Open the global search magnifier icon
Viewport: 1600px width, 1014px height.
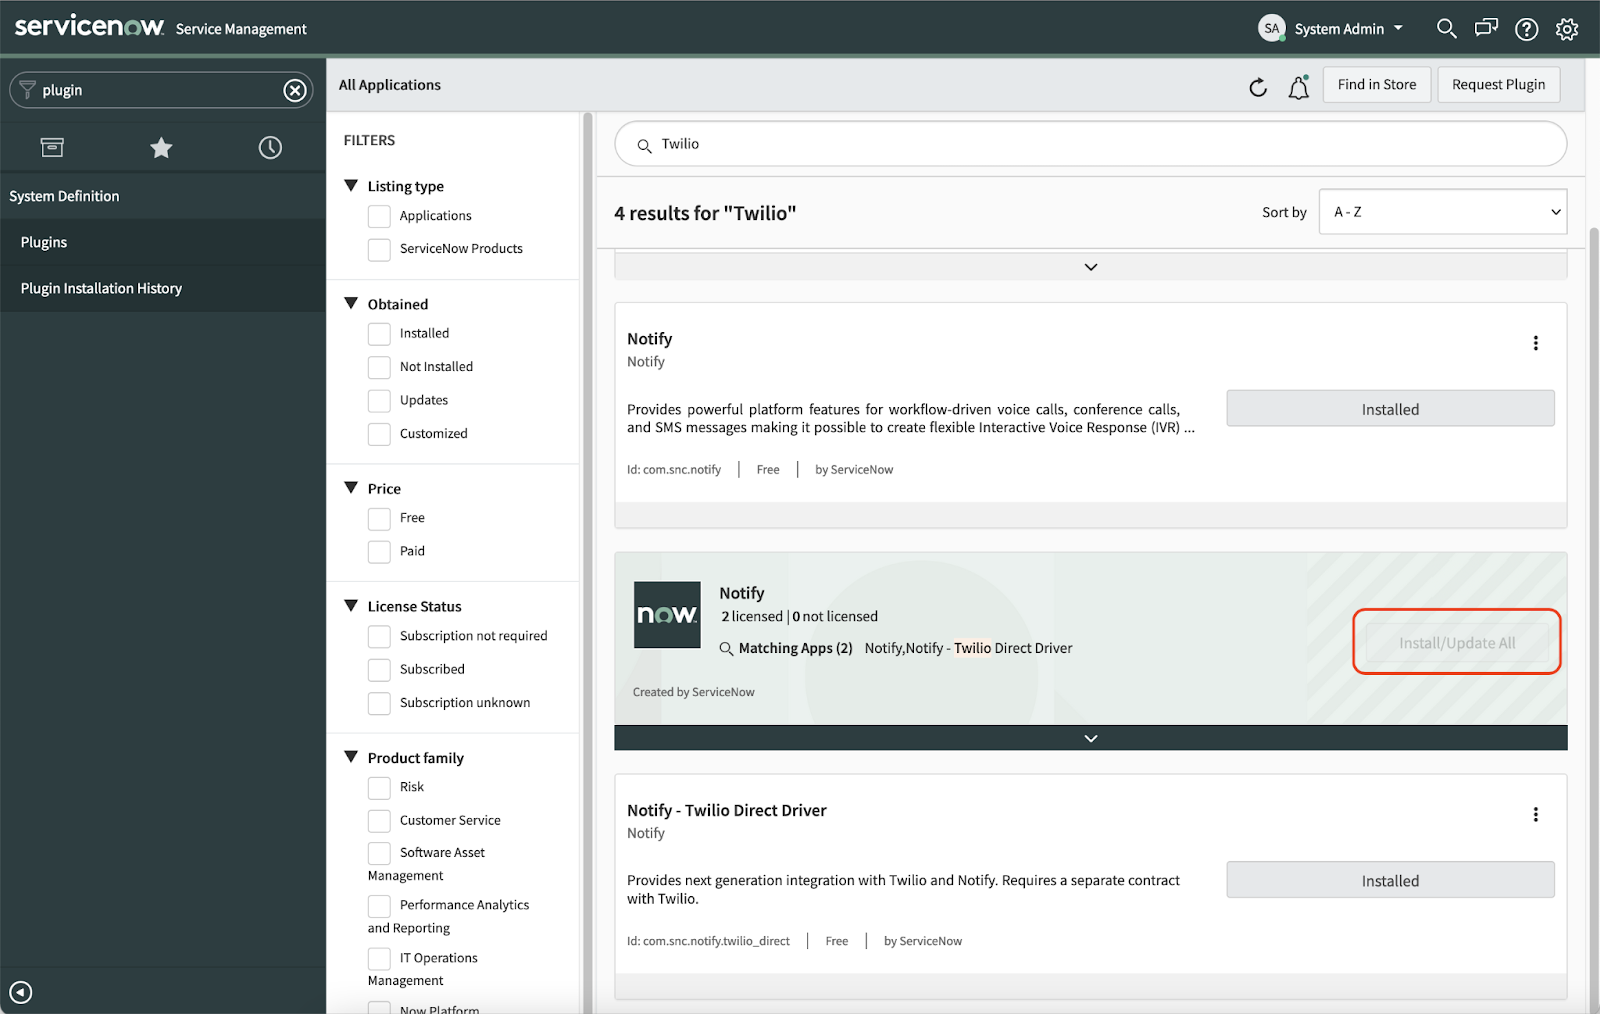coord(1446,28)
